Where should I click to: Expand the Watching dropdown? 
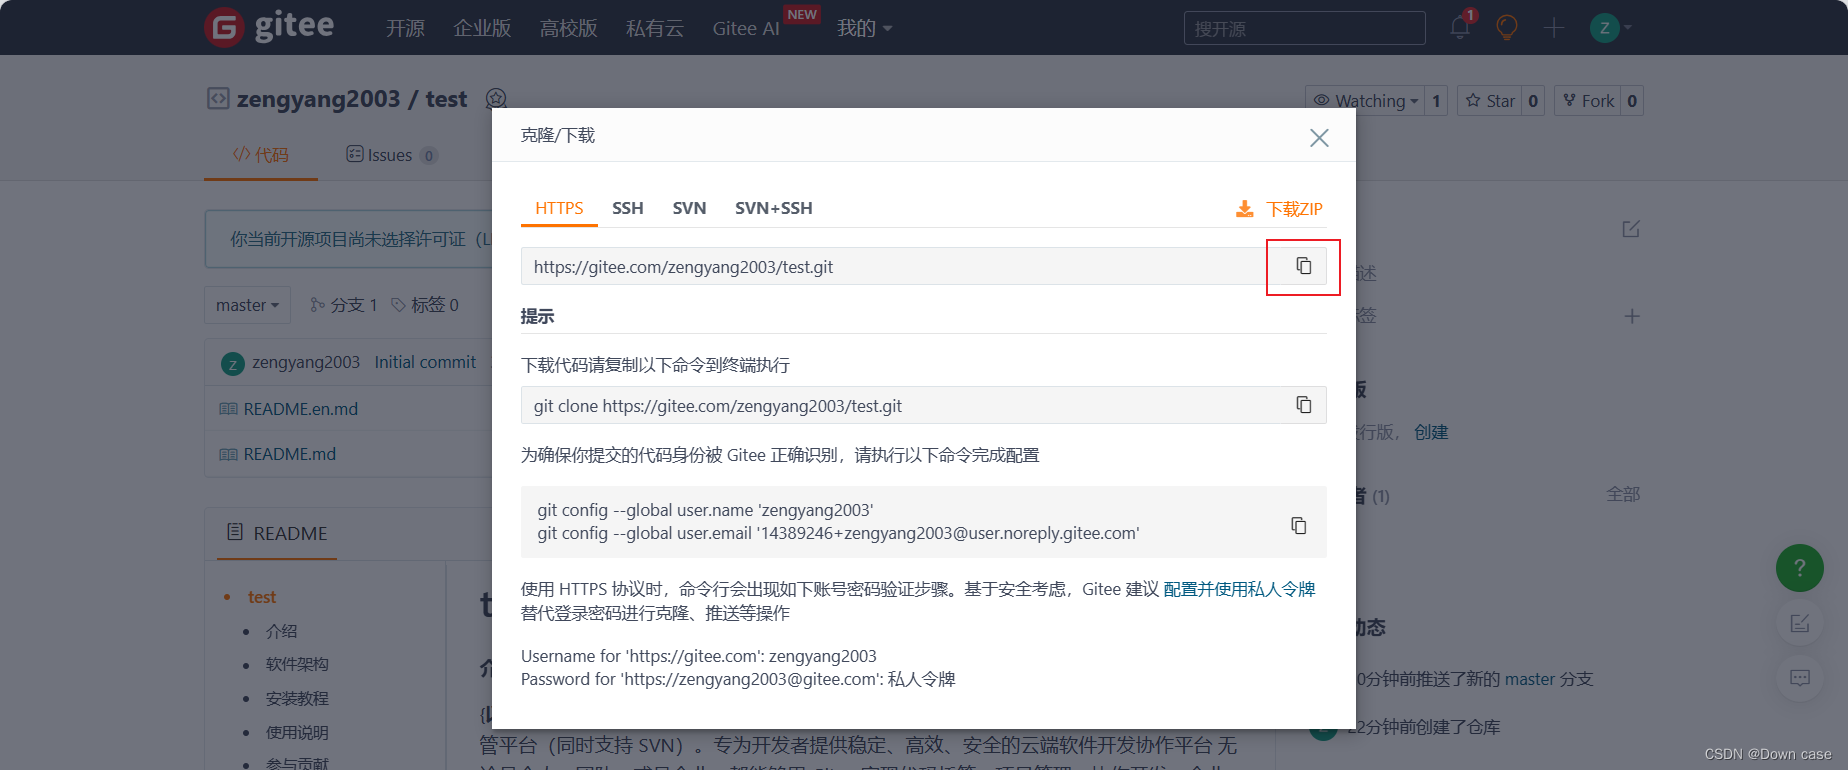pyautogui.click(x=1365, y=101)
